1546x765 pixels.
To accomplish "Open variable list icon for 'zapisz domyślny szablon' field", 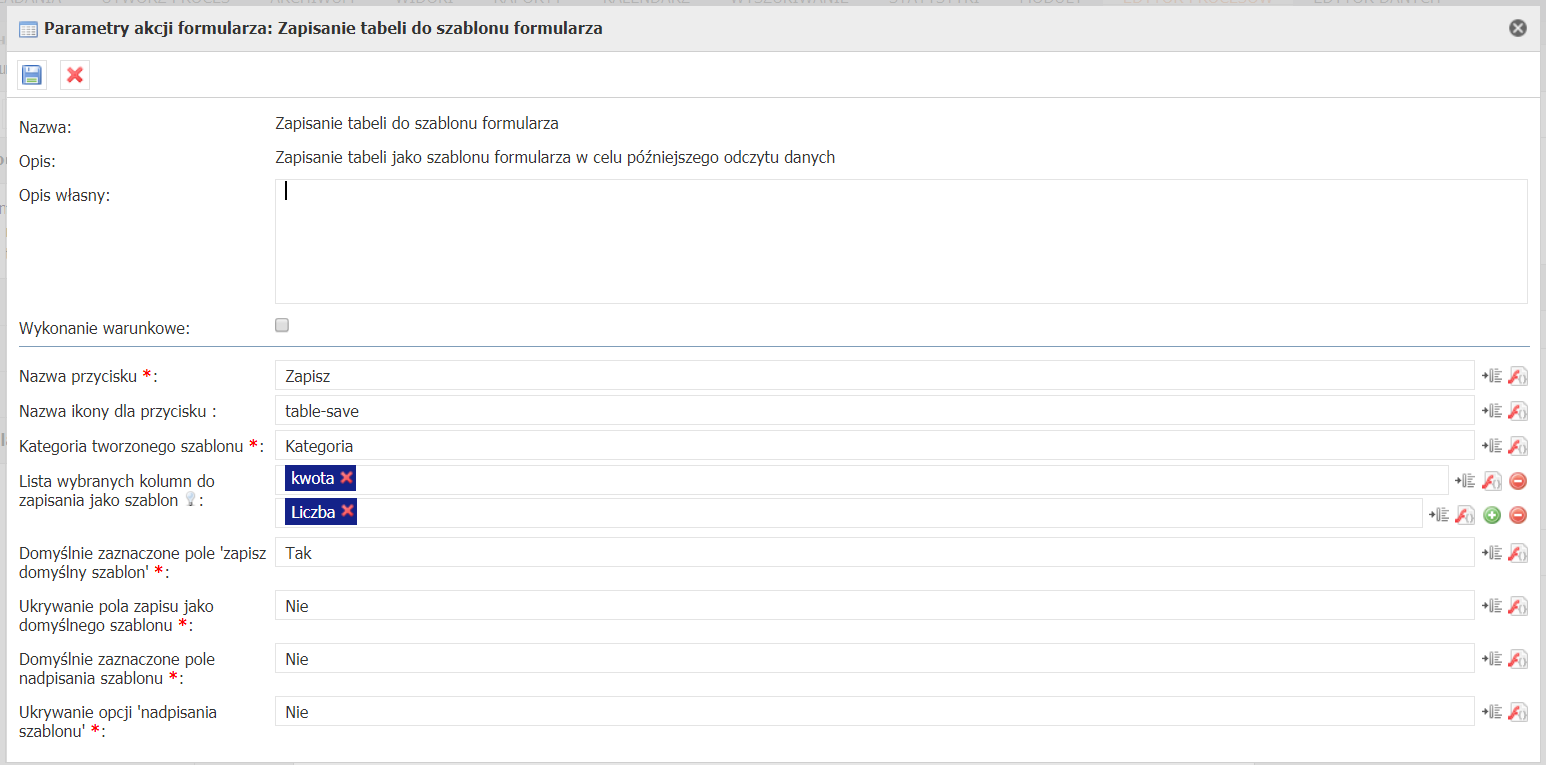I will pyautogui.click(x=1493, y=552).
